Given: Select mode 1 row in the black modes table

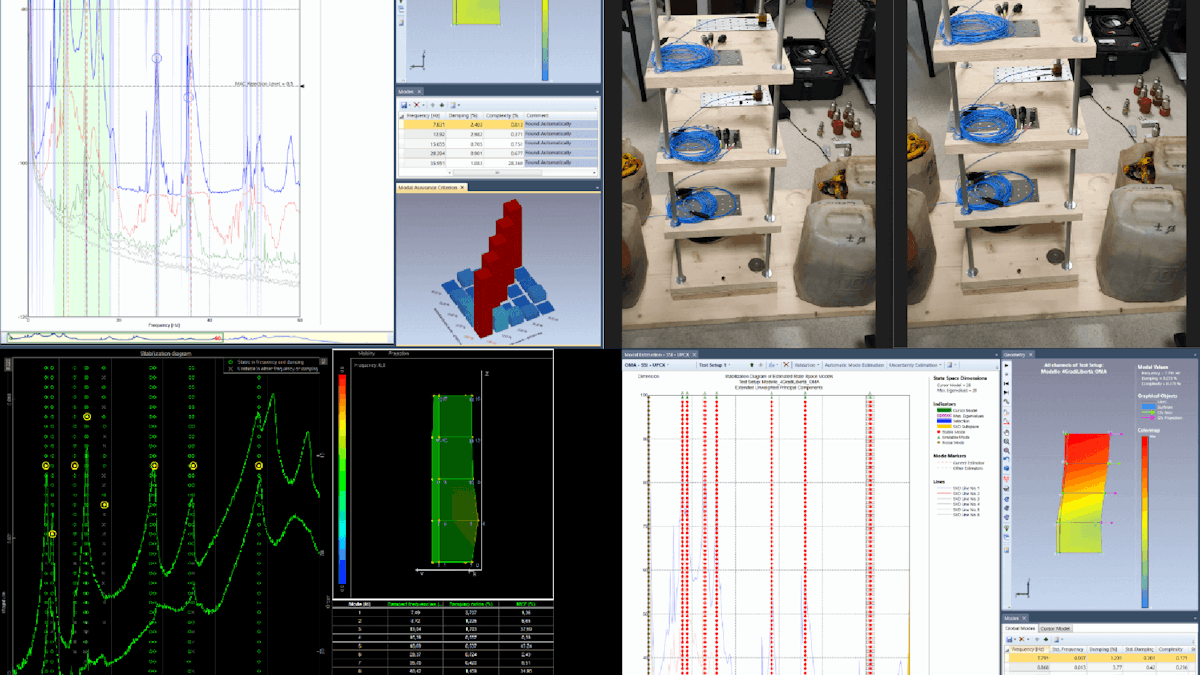Looking at the screenshot, I should click(442, 613).
